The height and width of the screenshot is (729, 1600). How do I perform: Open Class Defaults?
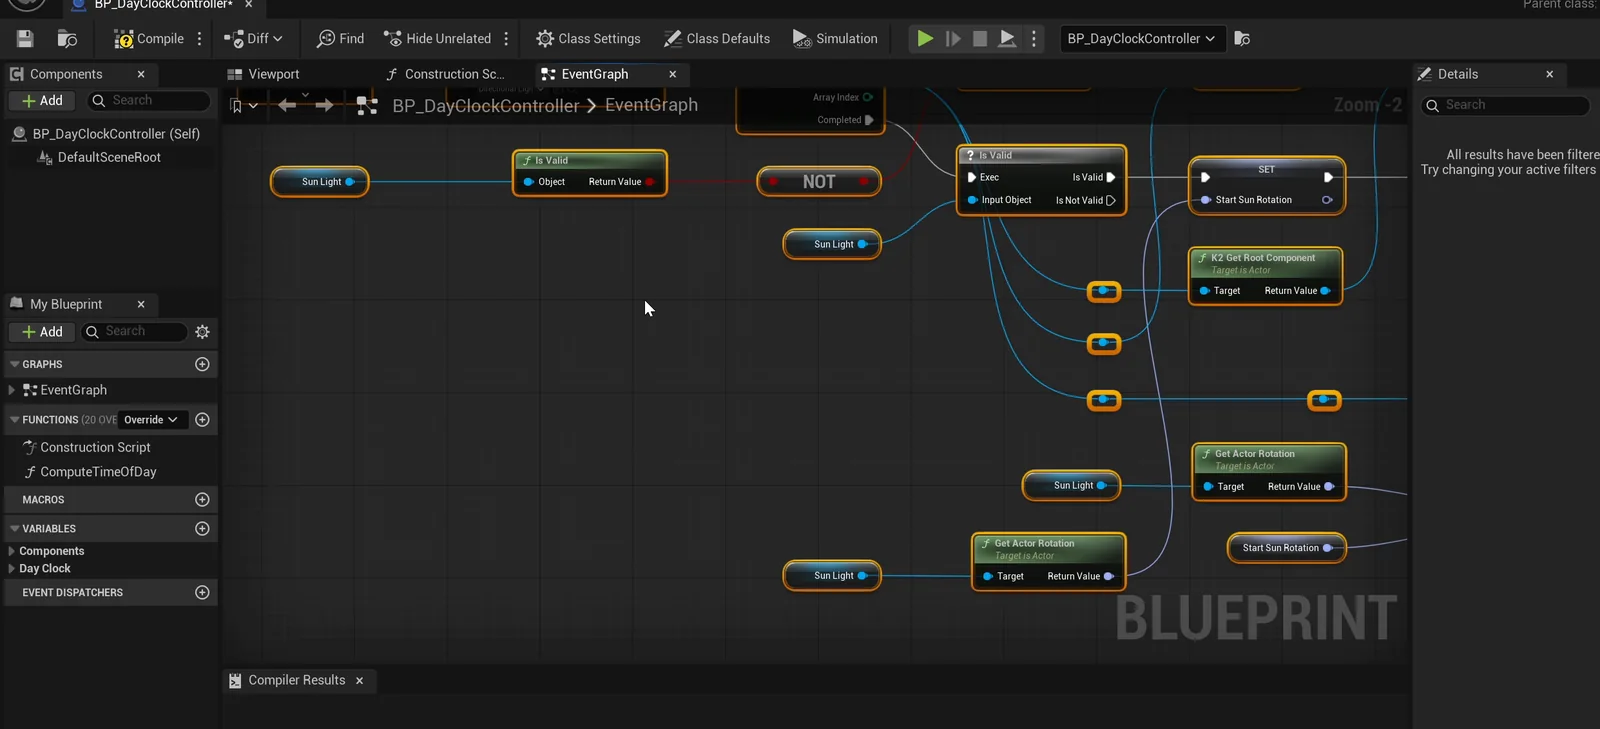click(717, 39)
